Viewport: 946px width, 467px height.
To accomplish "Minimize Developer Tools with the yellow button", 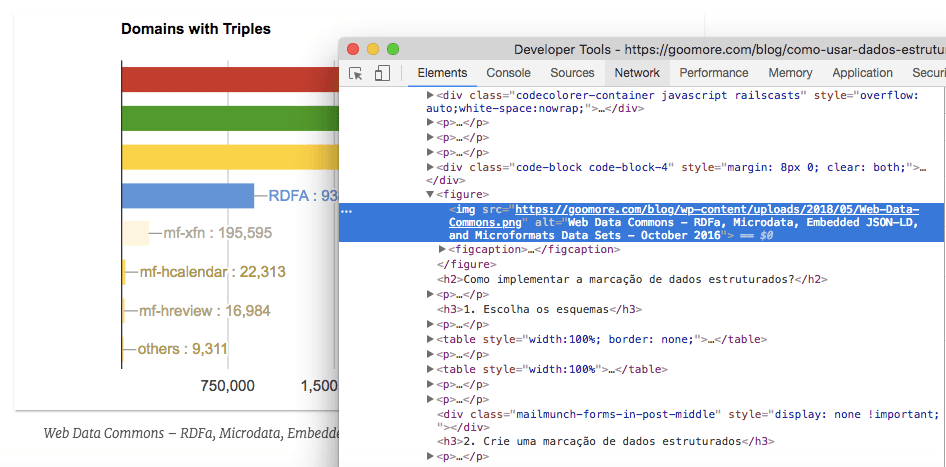I will point(373,49).
